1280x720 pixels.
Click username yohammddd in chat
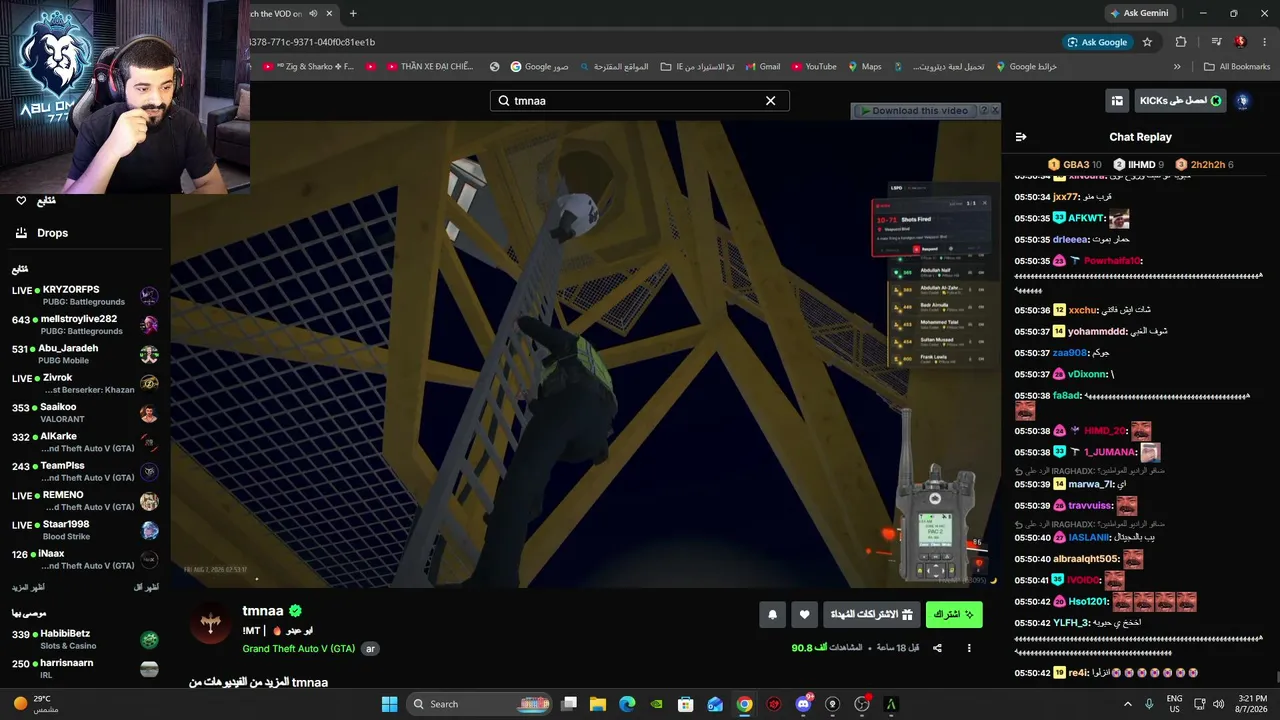pos(1097,331)
